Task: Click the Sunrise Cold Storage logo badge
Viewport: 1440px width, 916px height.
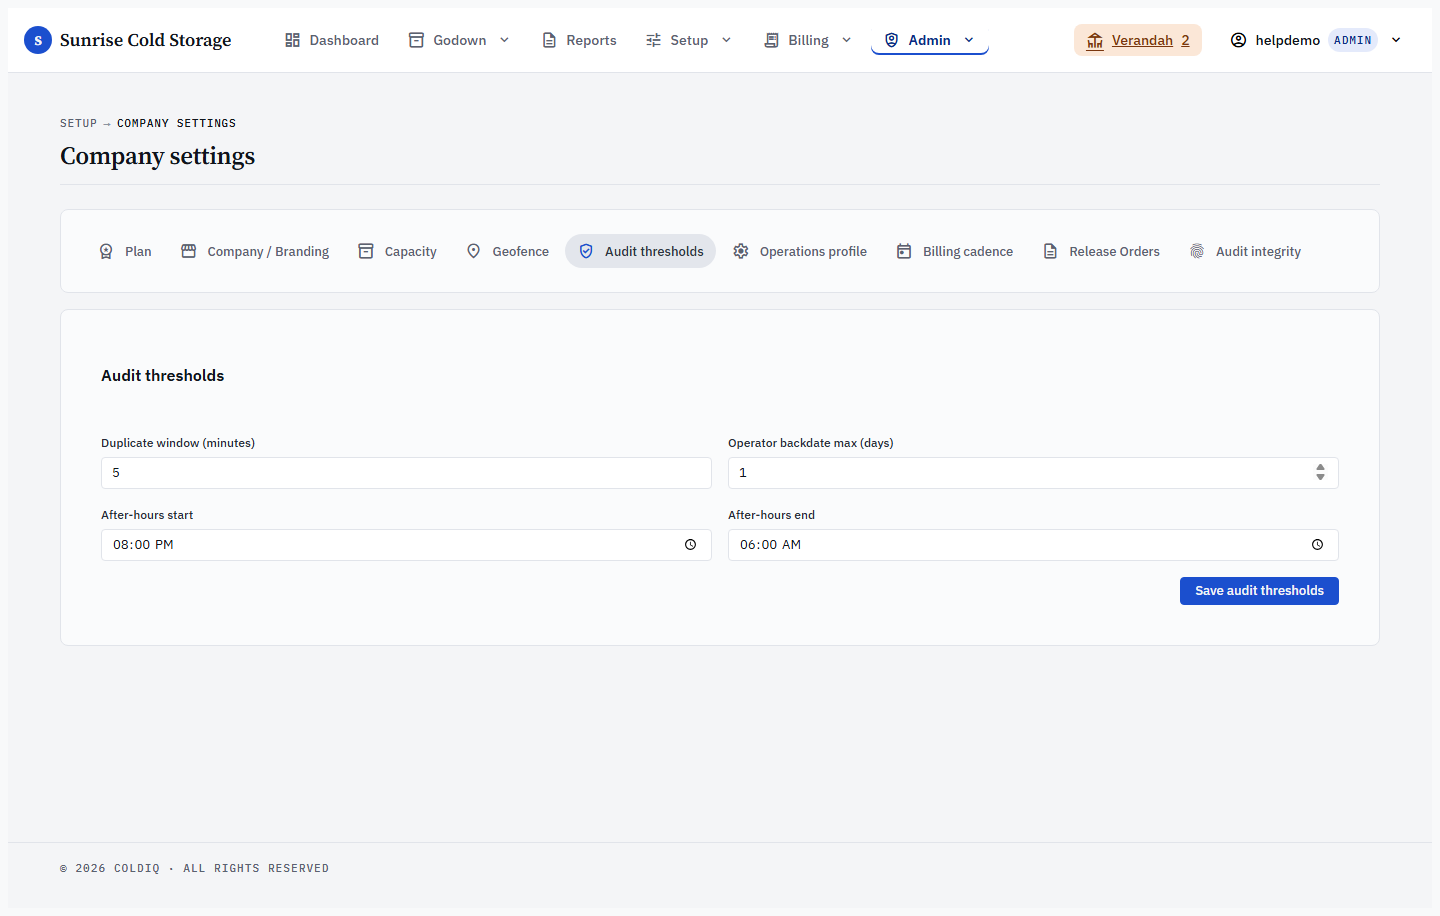Action: click(38, 40)
